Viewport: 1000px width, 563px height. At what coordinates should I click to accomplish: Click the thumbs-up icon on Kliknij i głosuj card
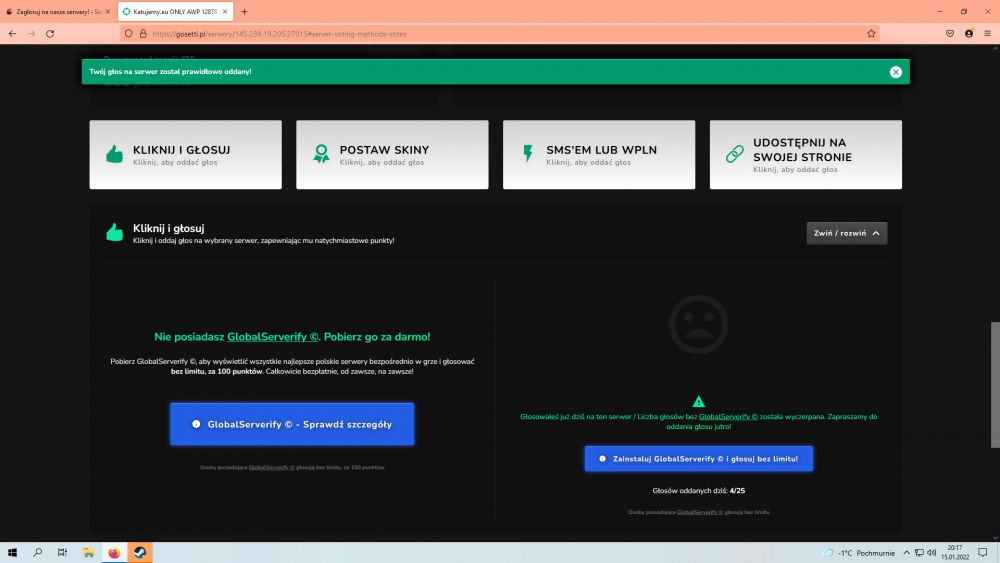tap(115, 154)
